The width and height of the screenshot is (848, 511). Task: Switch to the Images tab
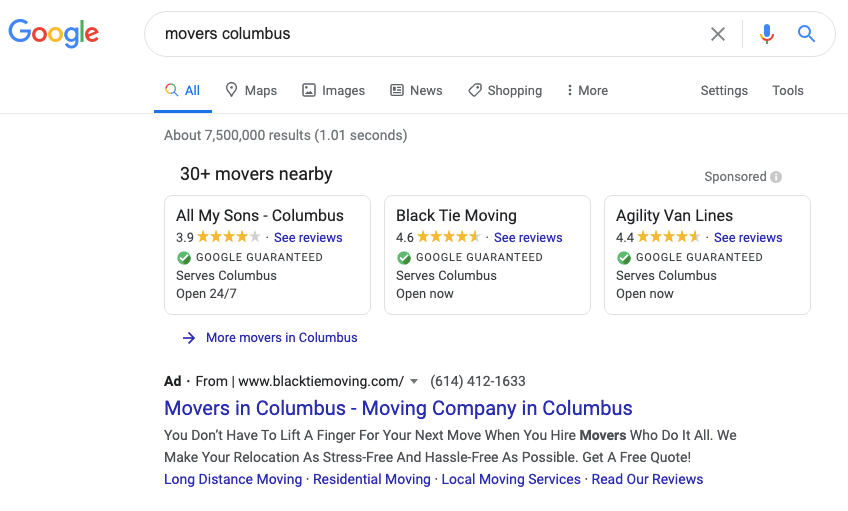click(333, 90)
